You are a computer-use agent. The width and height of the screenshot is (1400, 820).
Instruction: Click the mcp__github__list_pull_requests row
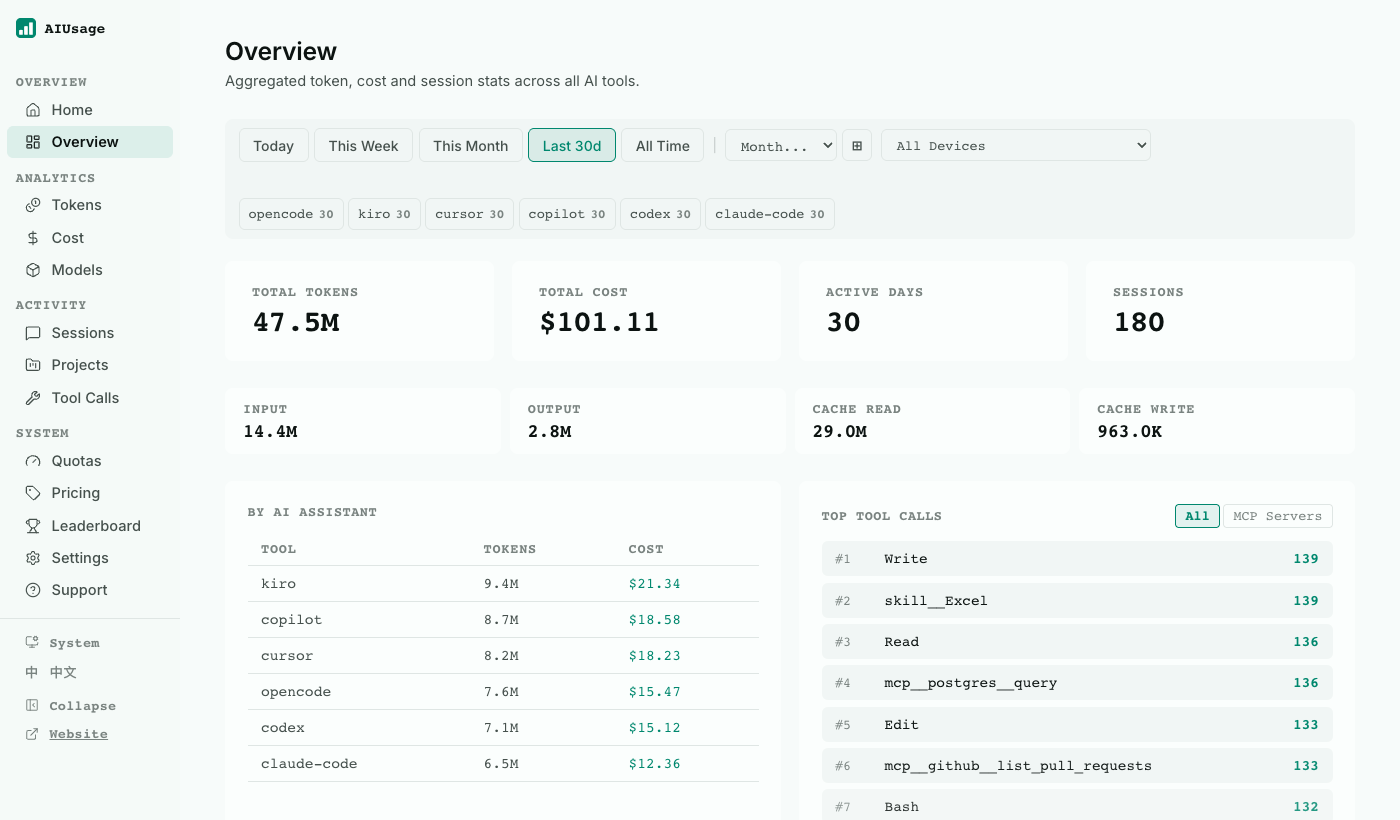tap(1077, 766)
